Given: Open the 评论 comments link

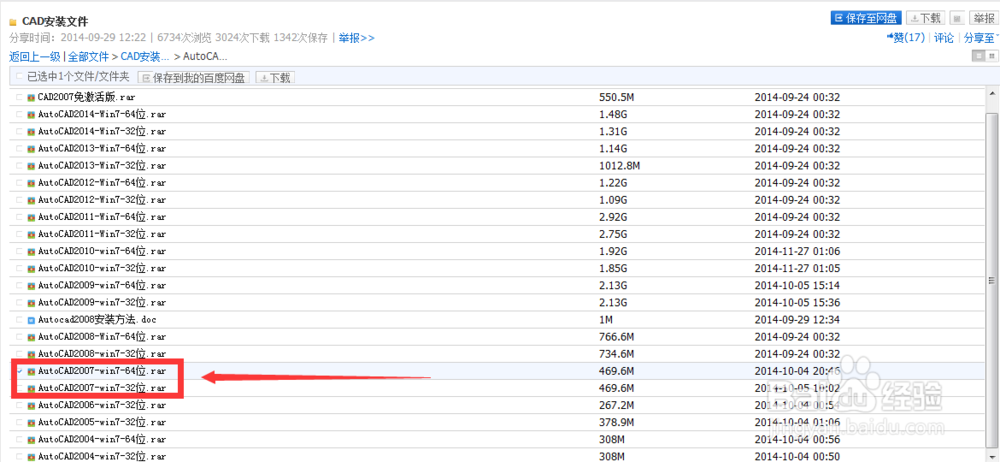Looking at the screenshot, I should (944, 38).
